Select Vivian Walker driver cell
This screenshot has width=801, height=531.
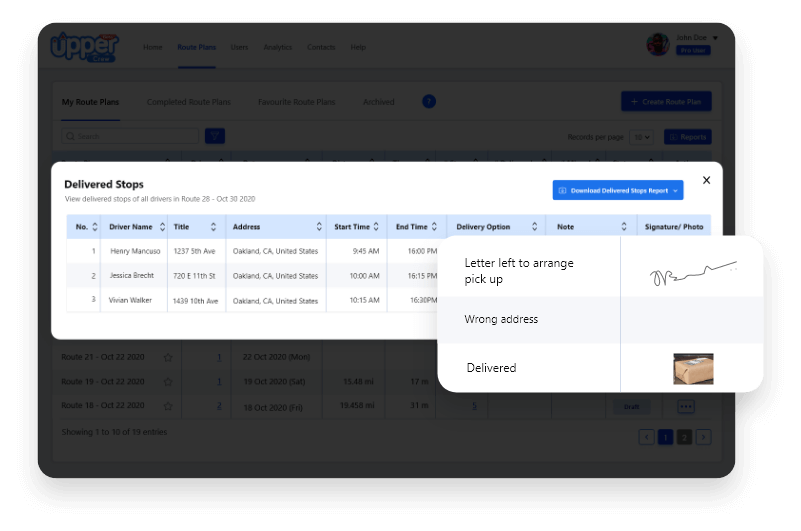point(130,301)
